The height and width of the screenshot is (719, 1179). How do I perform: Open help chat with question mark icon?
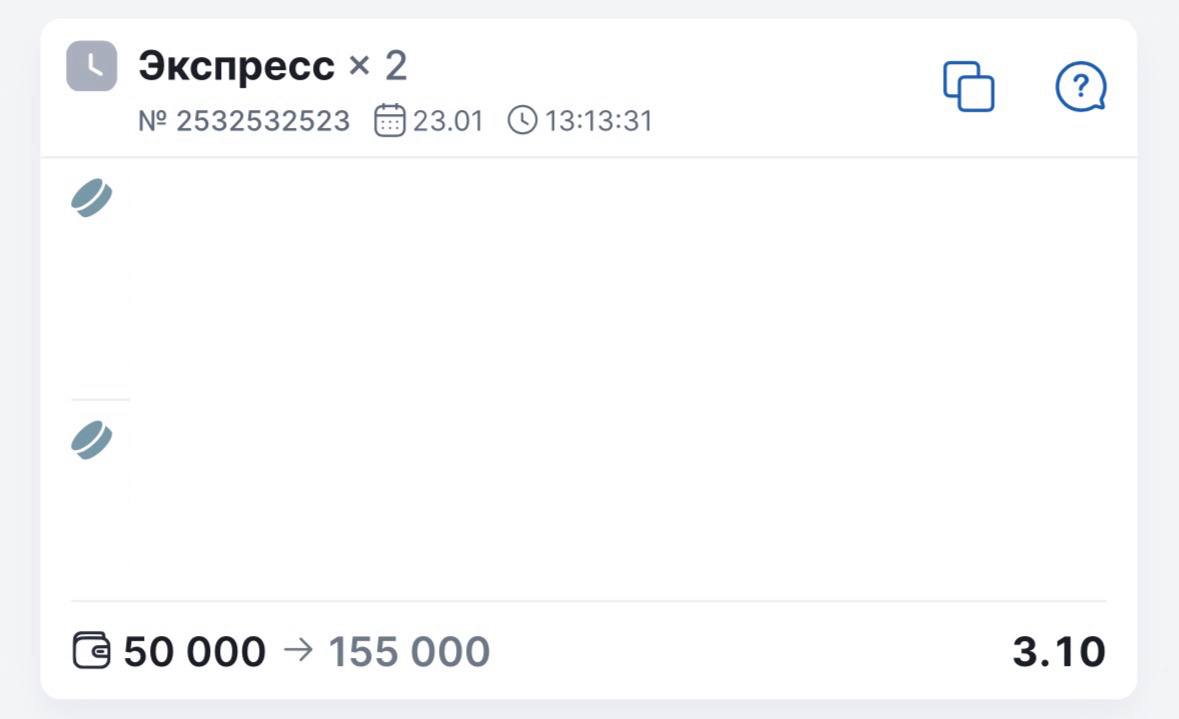(1081, 87)
